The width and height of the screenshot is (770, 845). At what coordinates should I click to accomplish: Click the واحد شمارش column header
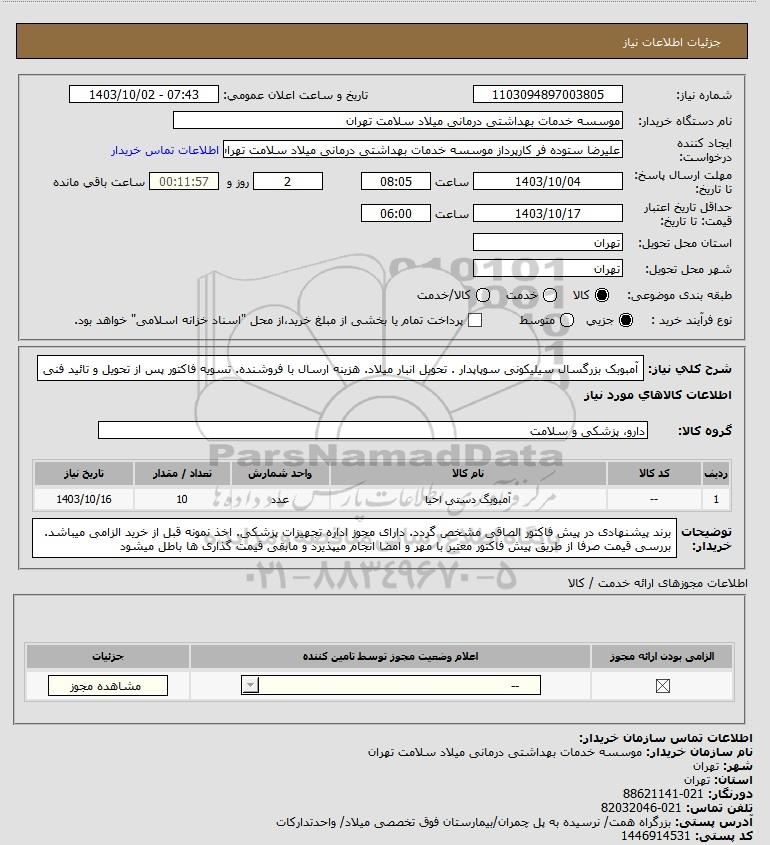coord(280,473)
